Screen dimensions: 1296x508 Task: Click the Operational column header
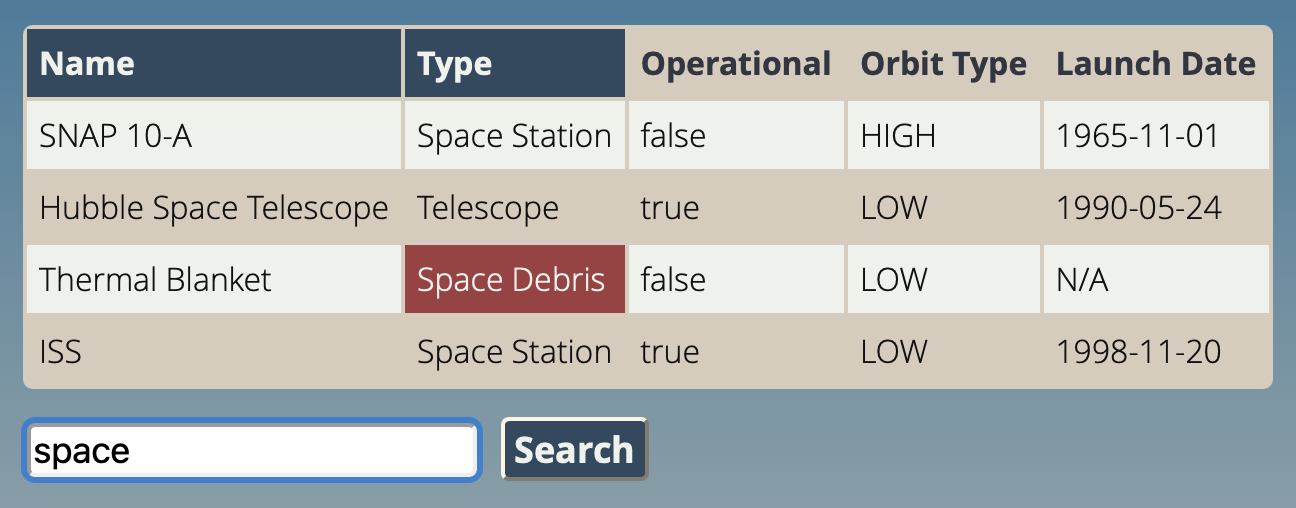(736, 64)
